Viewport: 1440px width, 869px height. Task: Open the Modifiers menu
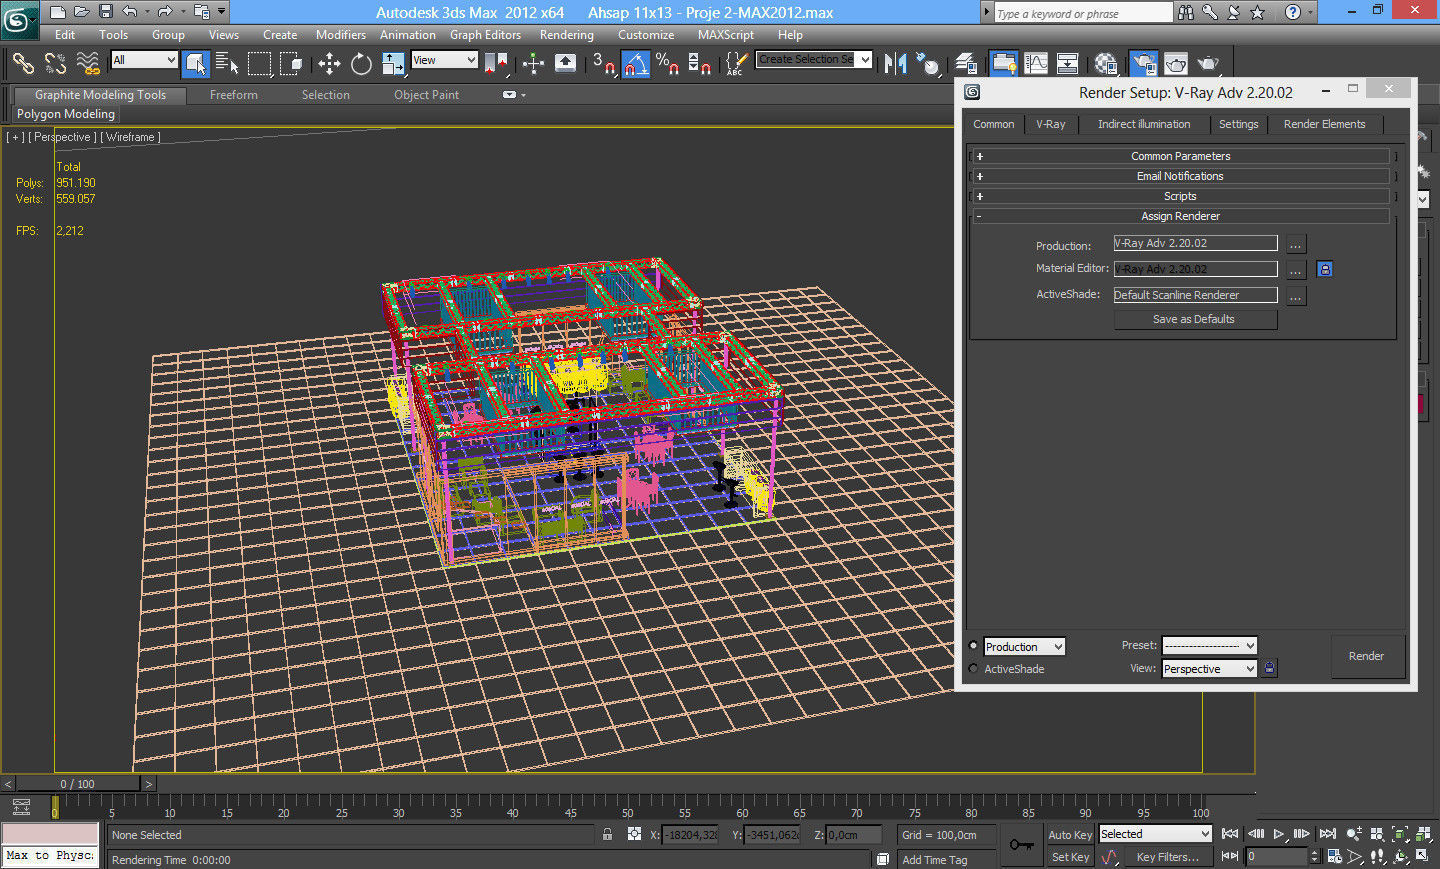click(340, 34)
